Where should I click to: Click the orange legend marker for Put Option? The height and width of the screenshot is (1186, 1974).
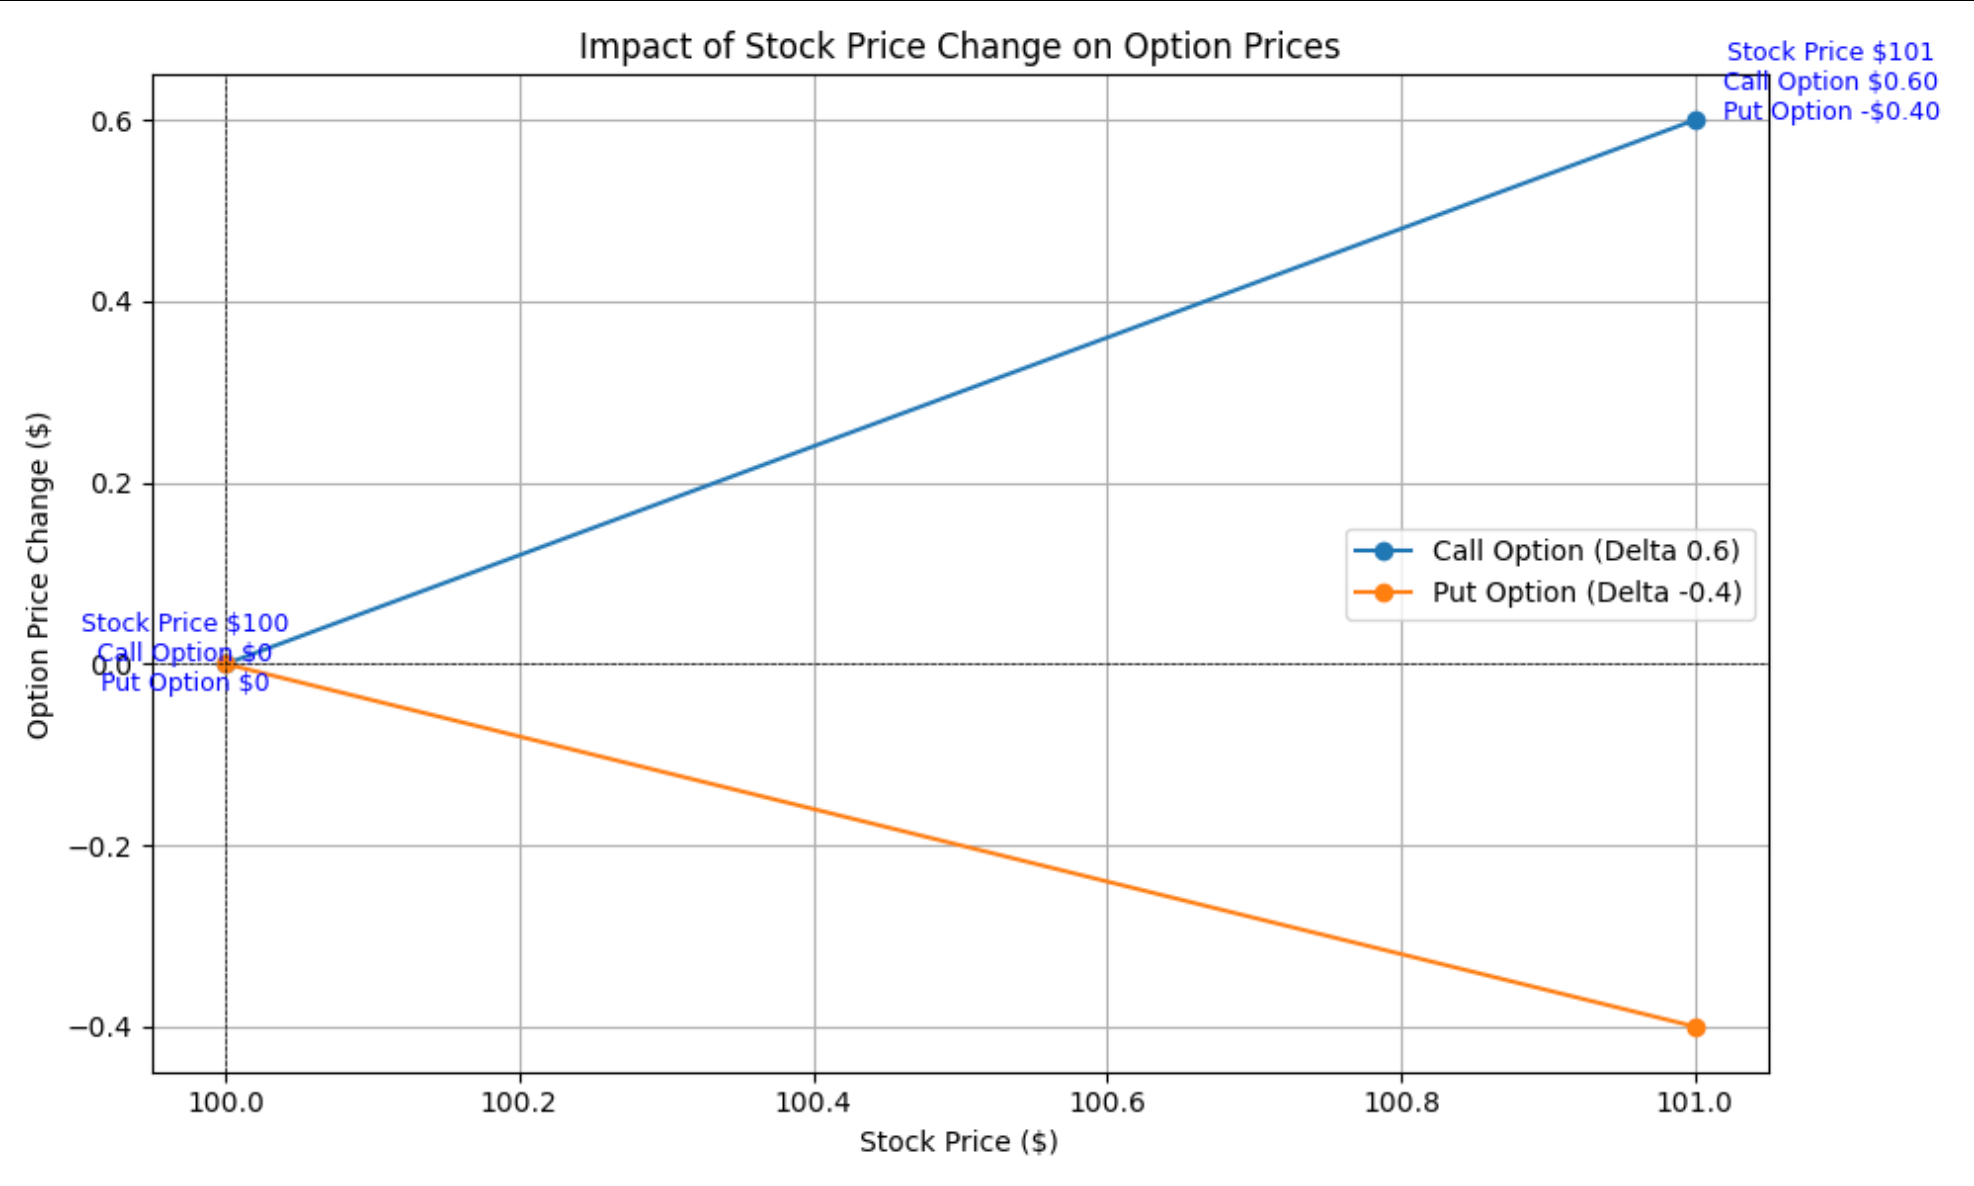point(1383,593)
